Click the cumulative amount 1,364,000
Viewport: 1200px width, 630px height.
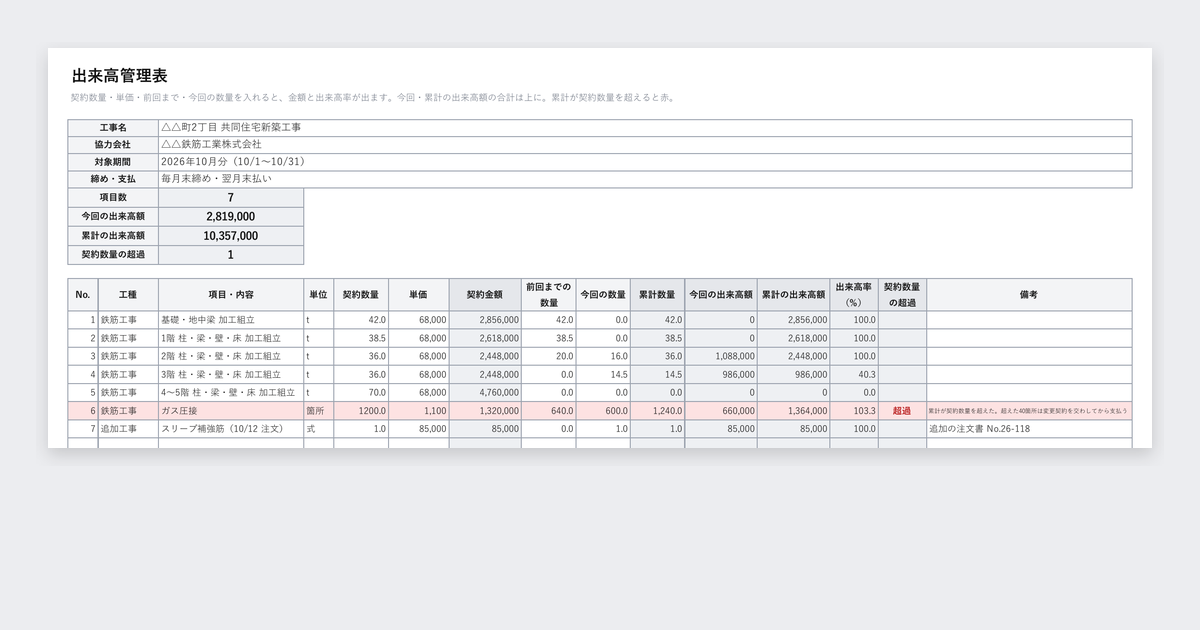coord(793,410)
